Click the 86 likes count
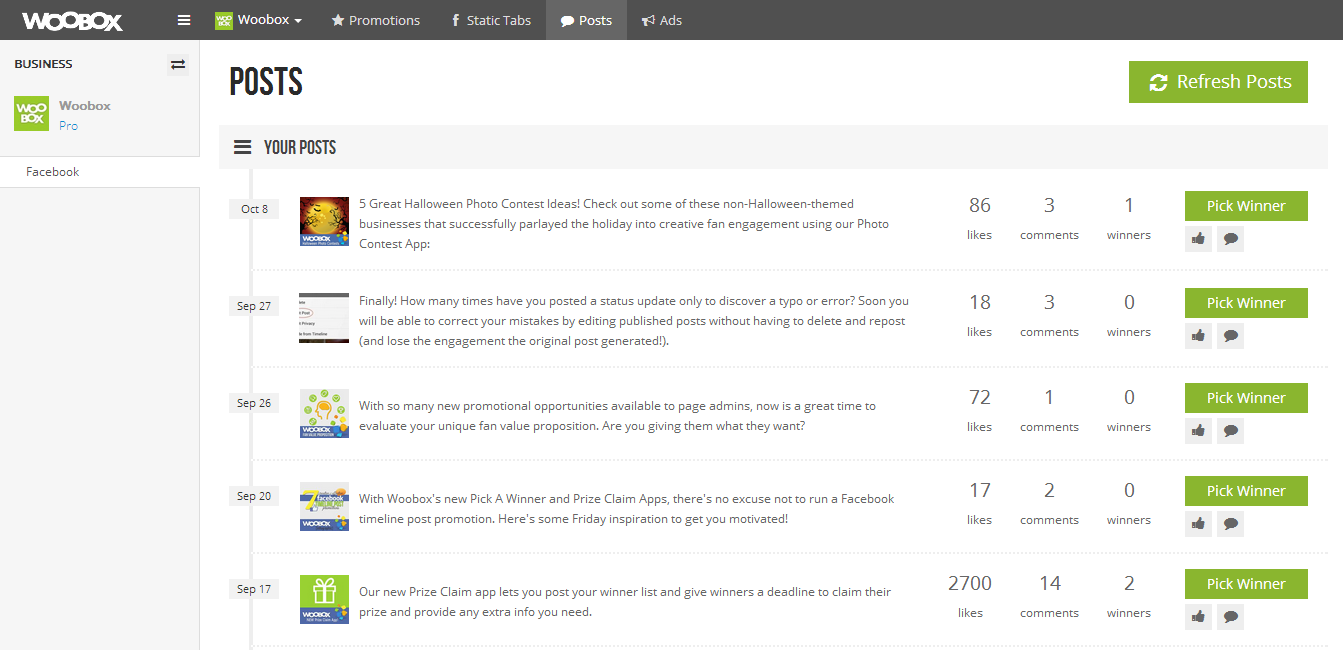Image resolution: width=1343 pixels, height=651 pixels. pos(980,206)
